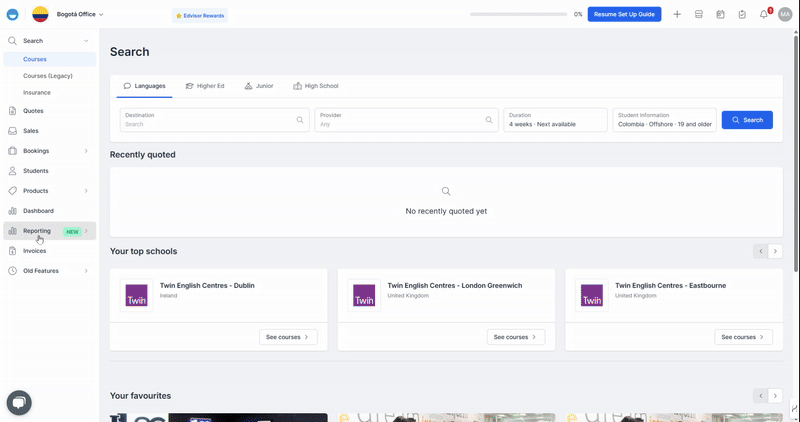Open the Student Information selector
Image resolution: width=800 pixels, height=422 pixels.
coord(664,120)
